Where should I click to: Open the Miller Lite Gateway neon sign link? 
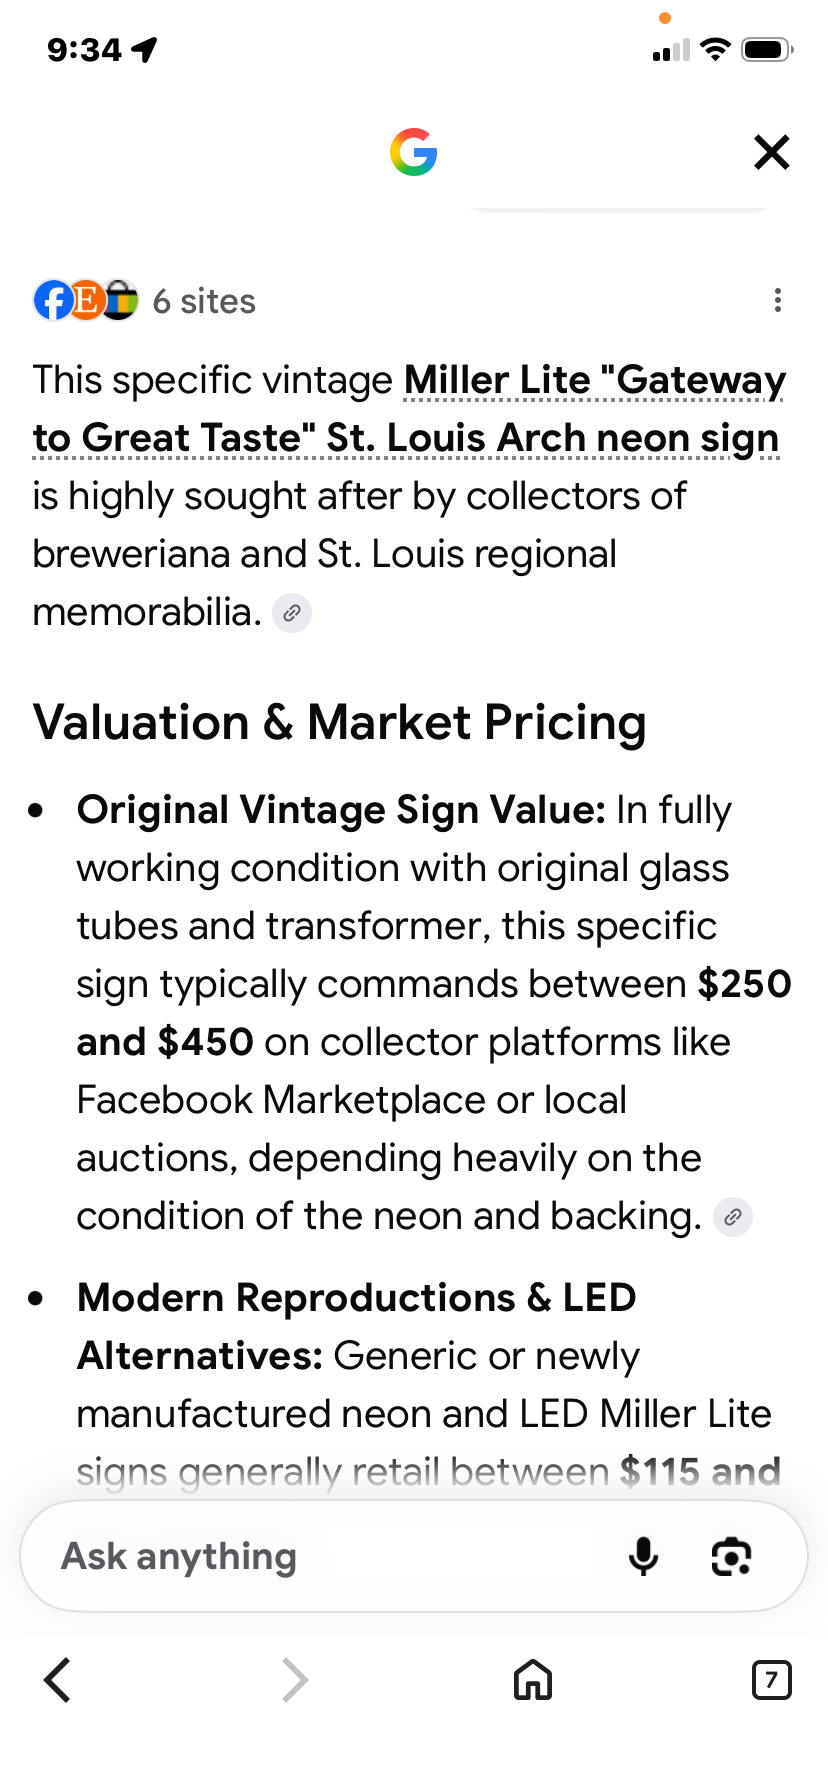pyautogui.click(x=407, y=409)
